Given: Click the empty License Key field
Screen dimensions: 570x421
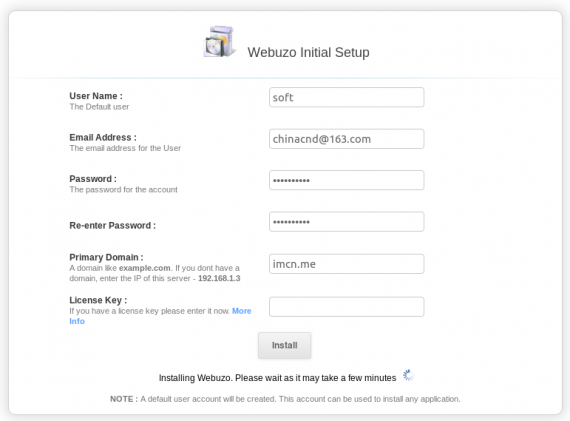Looking at the screenshot, I should [x=346, y=307].
